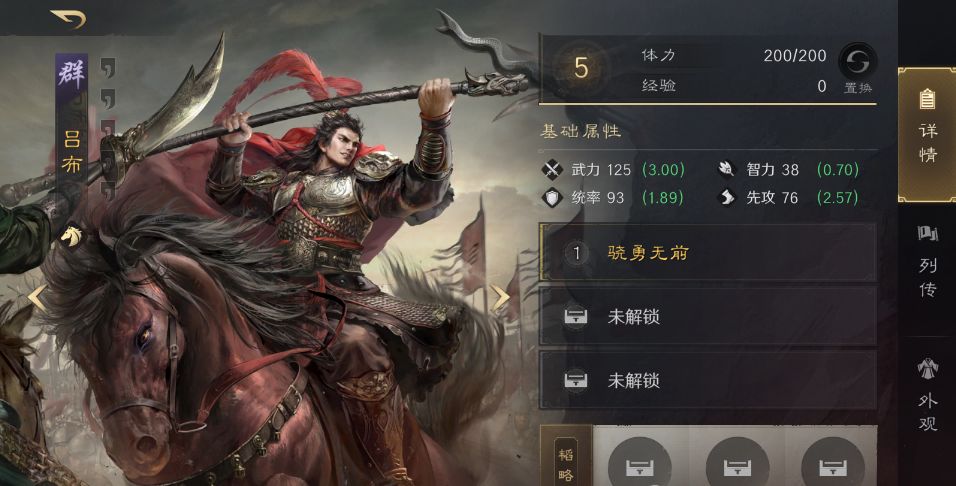Tap the first 未解锁 locked skill

708,316
